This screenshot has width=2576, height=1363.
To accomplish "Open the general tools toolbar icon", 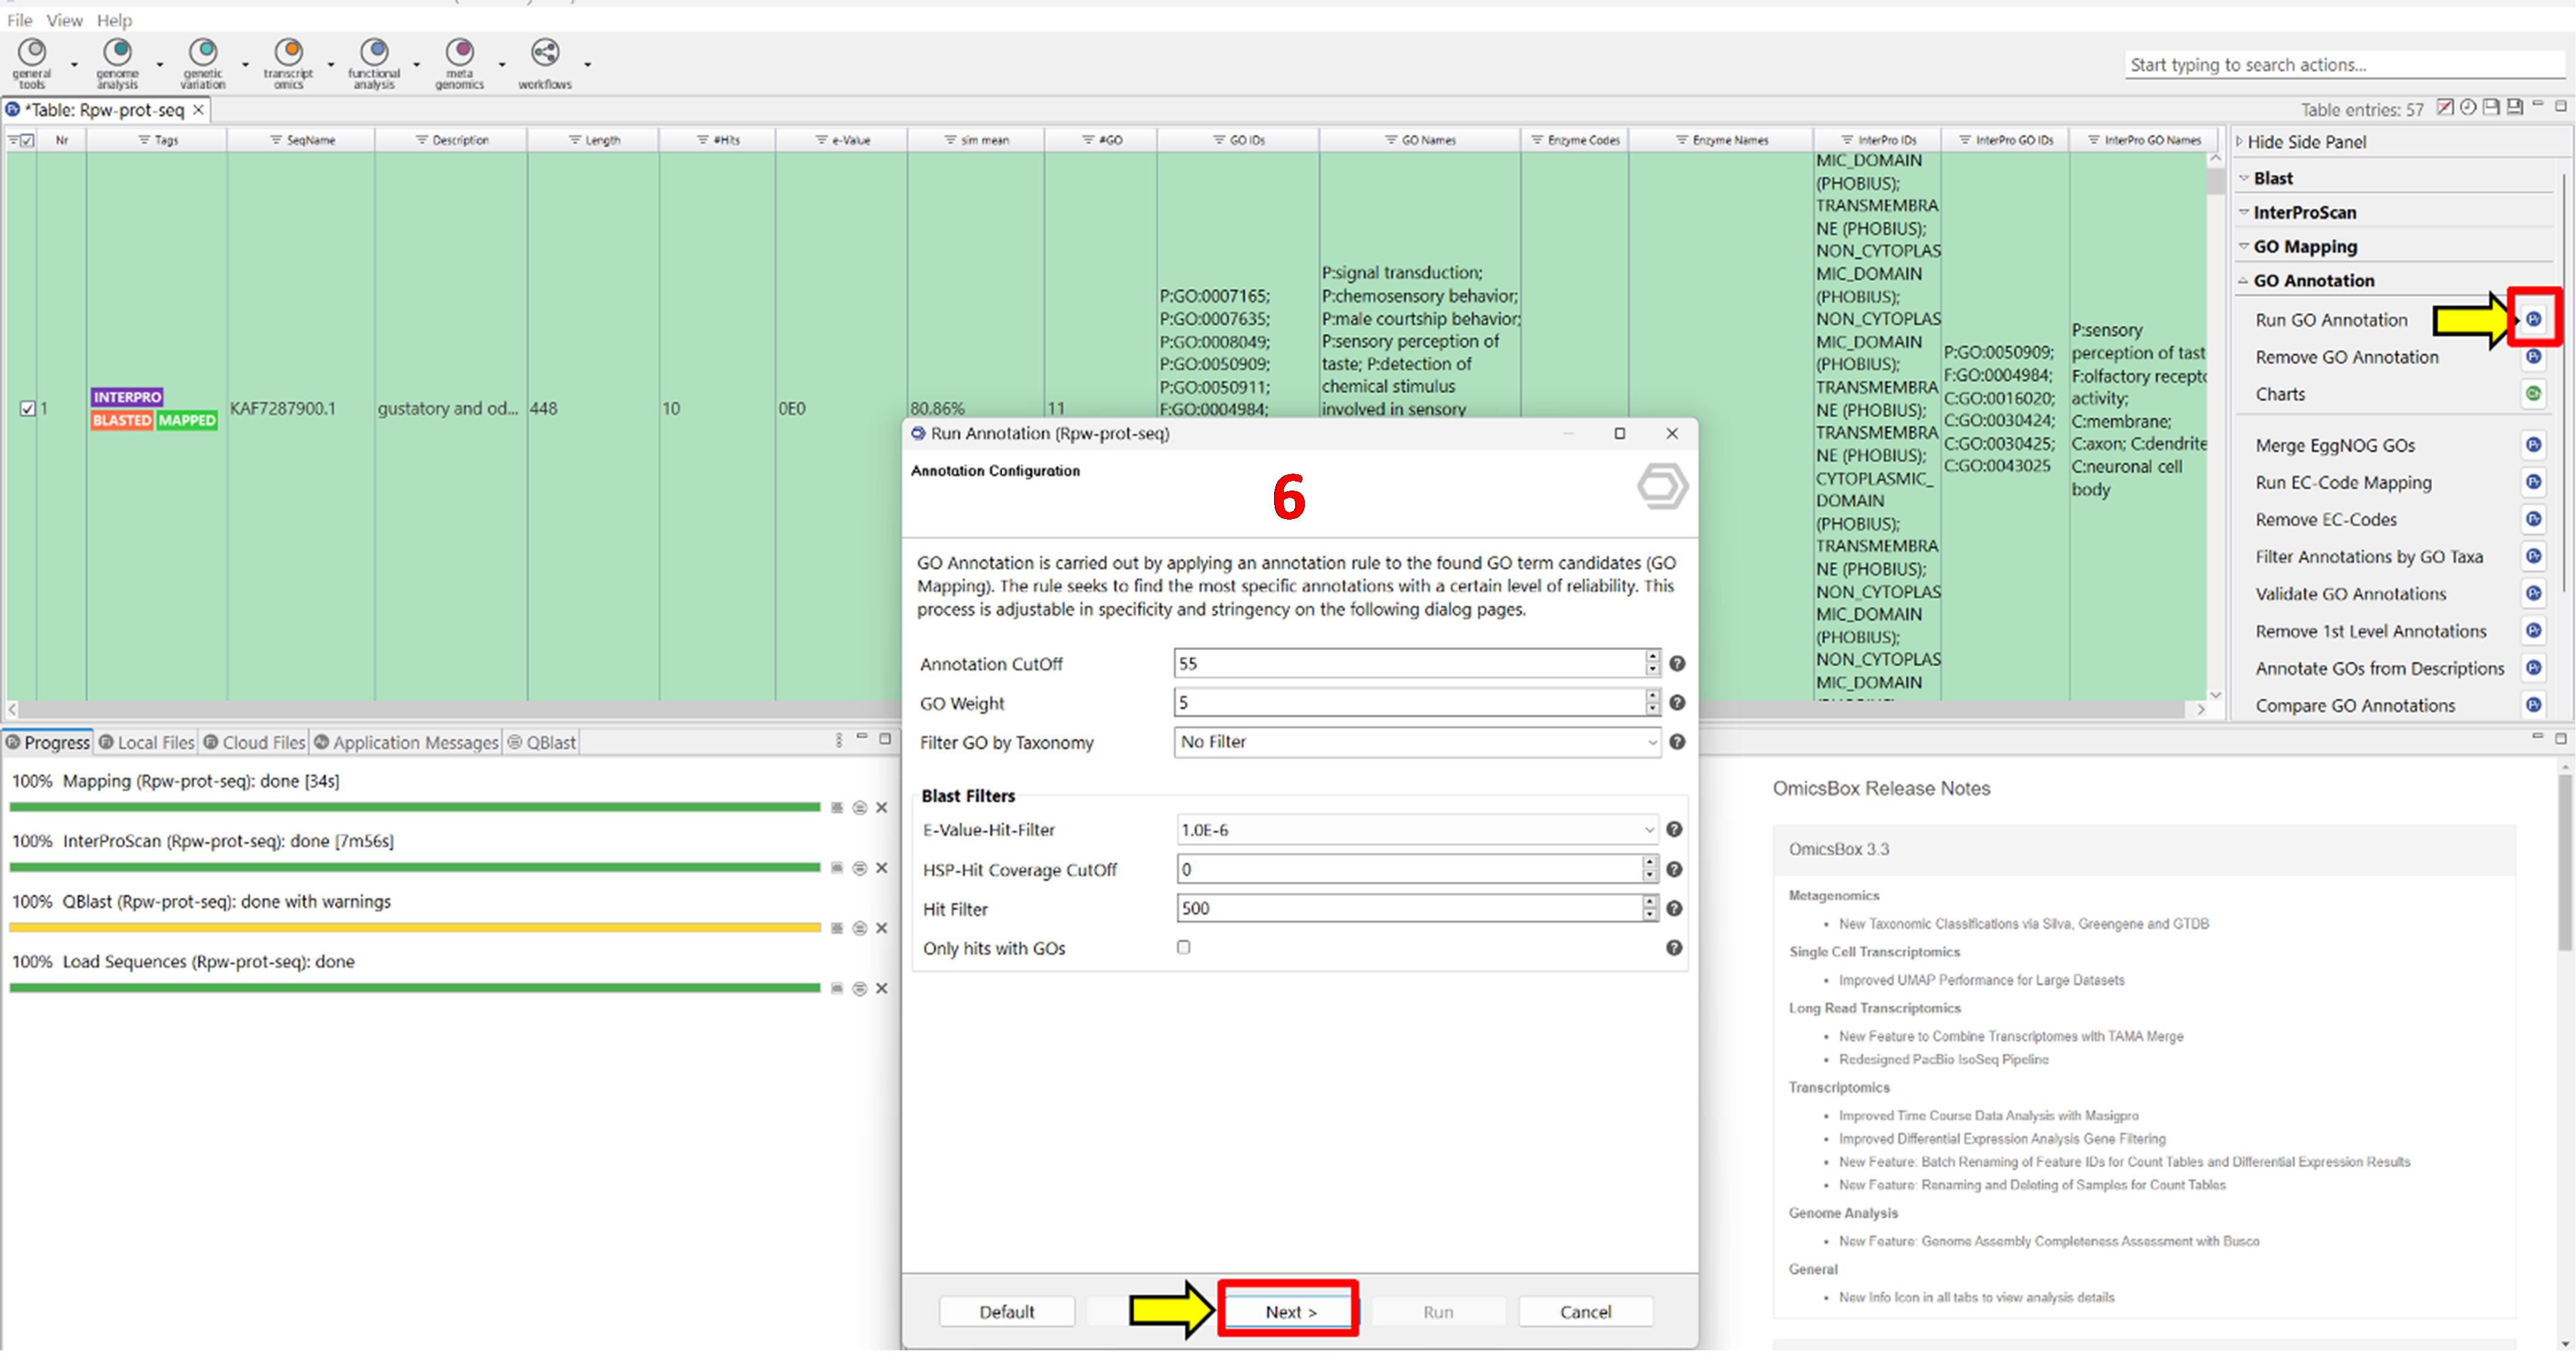I will pos(32,52).
